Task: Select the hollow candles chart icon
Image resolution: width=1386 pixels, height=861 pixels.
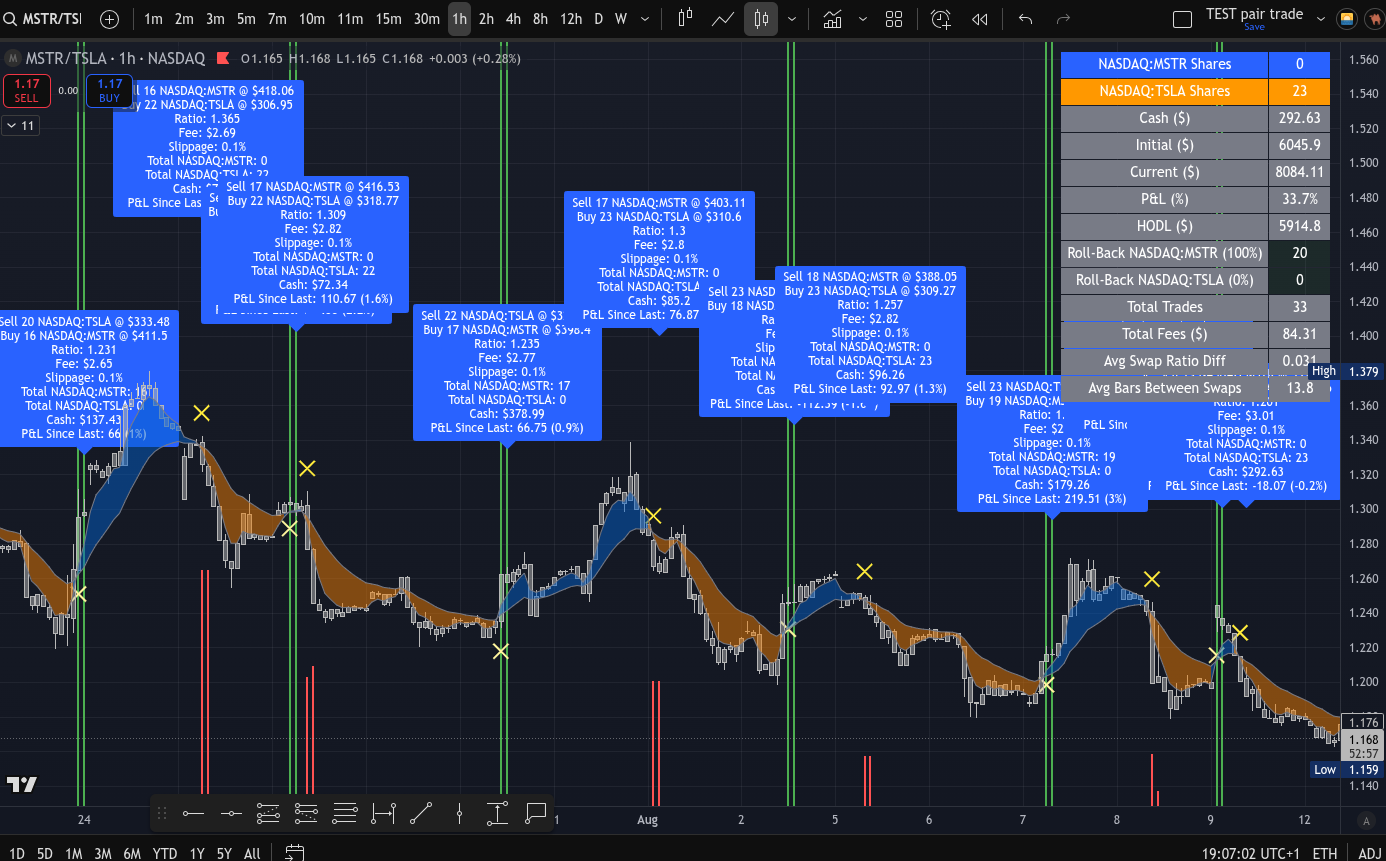Action: click(761, 18)
